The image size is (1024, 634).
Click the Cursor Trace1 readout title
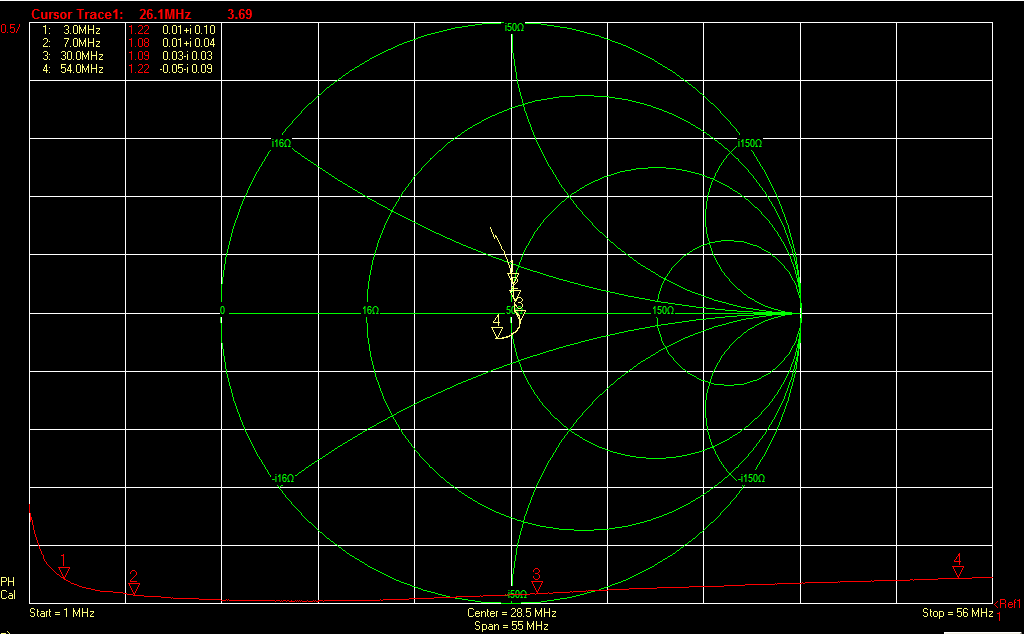coord(78,14)
